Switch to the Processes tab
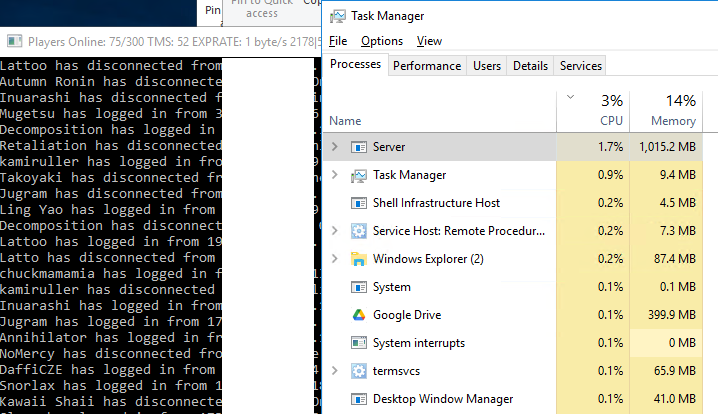Viewport: 718px width, 414px height. pyautogui.click(x=355, y=64)
